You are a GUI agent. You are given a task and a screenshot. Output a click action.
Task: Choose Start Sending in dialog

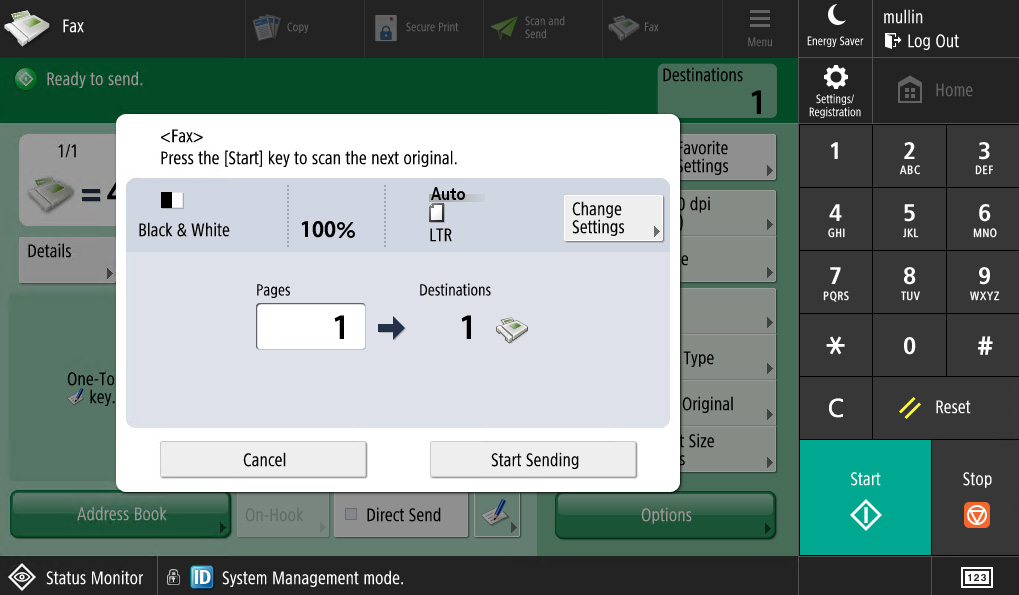point(533,460)
